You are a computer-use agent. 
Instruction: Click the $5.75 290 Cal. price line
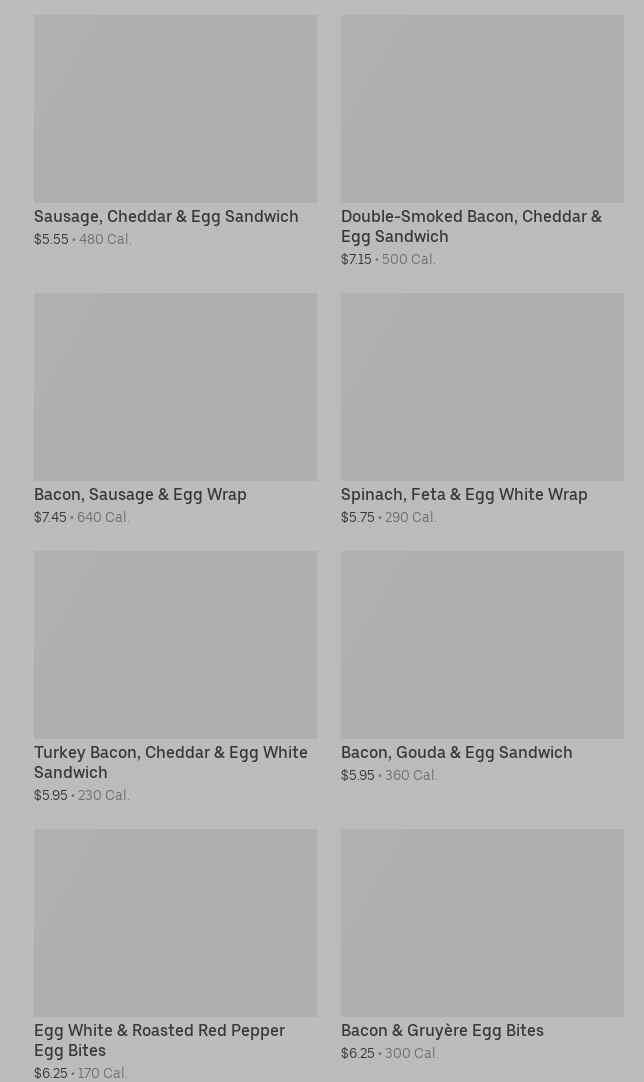388,517
